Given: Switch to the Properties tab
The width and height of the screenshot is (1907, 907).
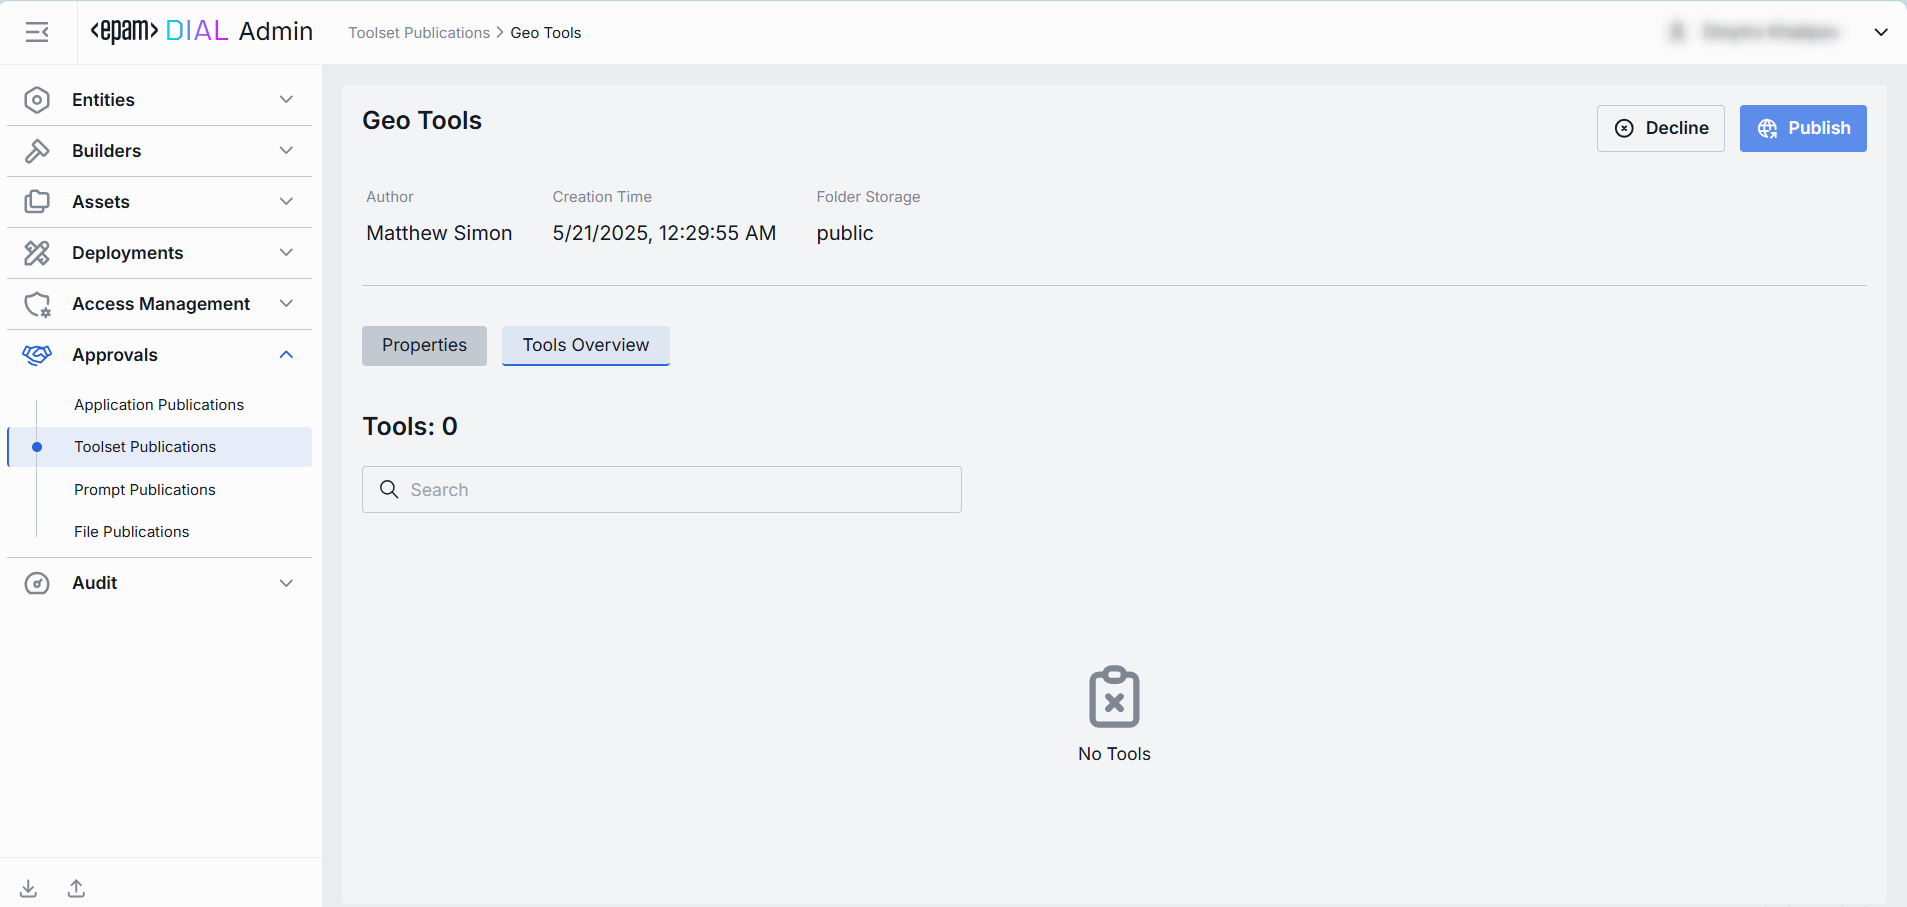Looking at the screenshot, I should coord(424,346).
